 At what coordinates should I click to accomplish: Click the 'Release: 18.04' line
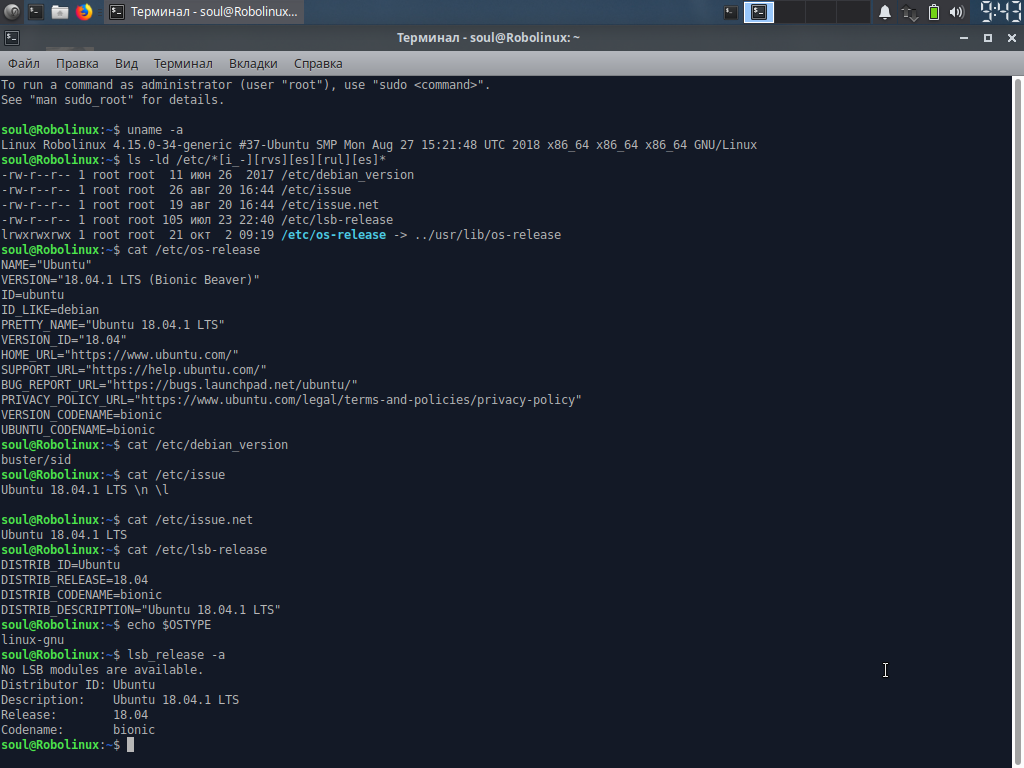pyautogui.click(x=74, y=714)
